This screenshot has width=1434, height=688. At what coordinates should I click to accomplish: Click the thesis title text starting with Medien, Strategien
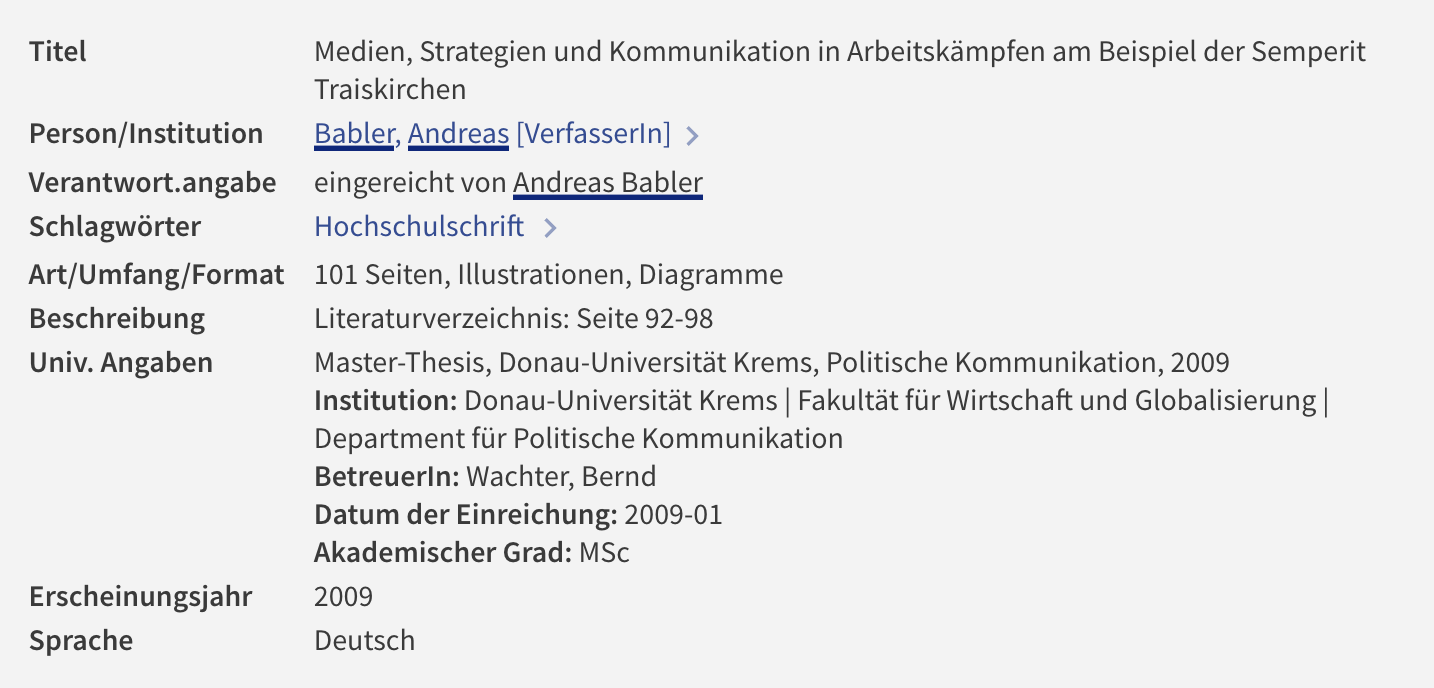(840, 70)
